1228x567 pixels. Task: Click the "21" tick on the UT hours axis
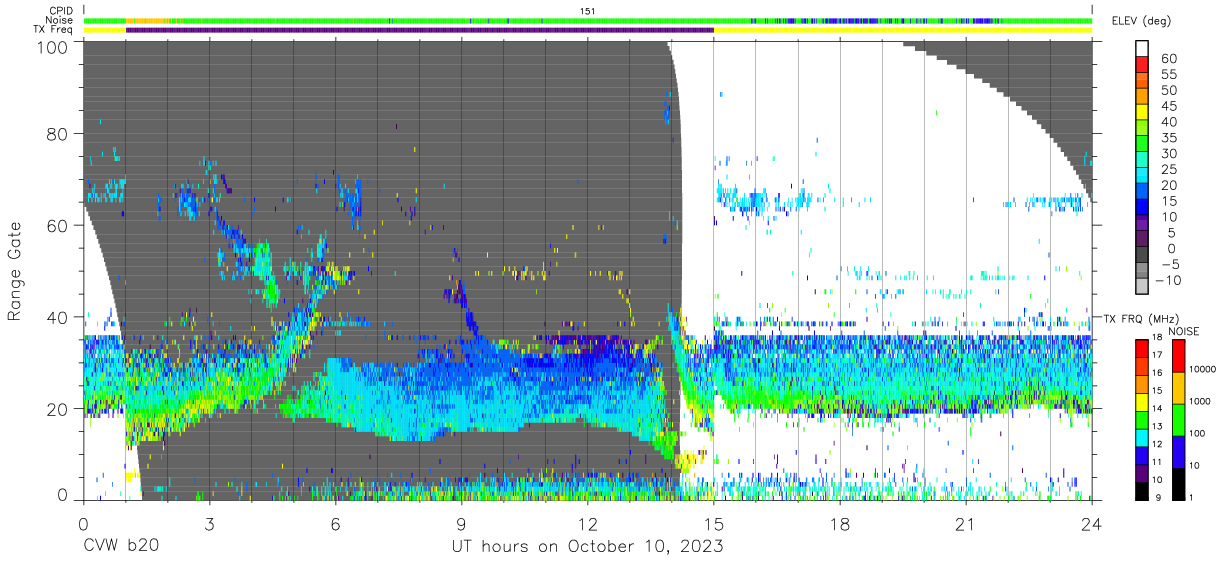[x=966, y=524]
